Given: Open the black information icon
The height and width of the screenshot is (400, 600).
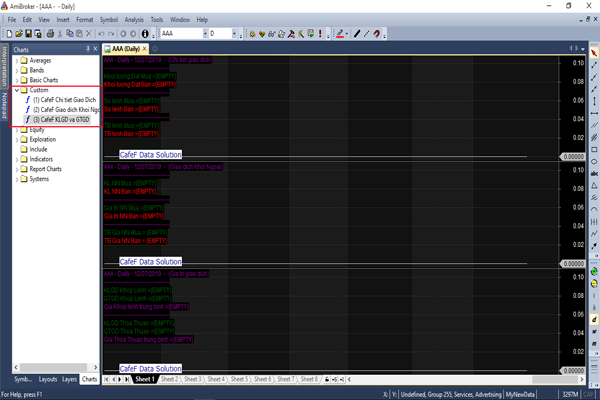Looking at the screenshot, I should coord(145,34).
